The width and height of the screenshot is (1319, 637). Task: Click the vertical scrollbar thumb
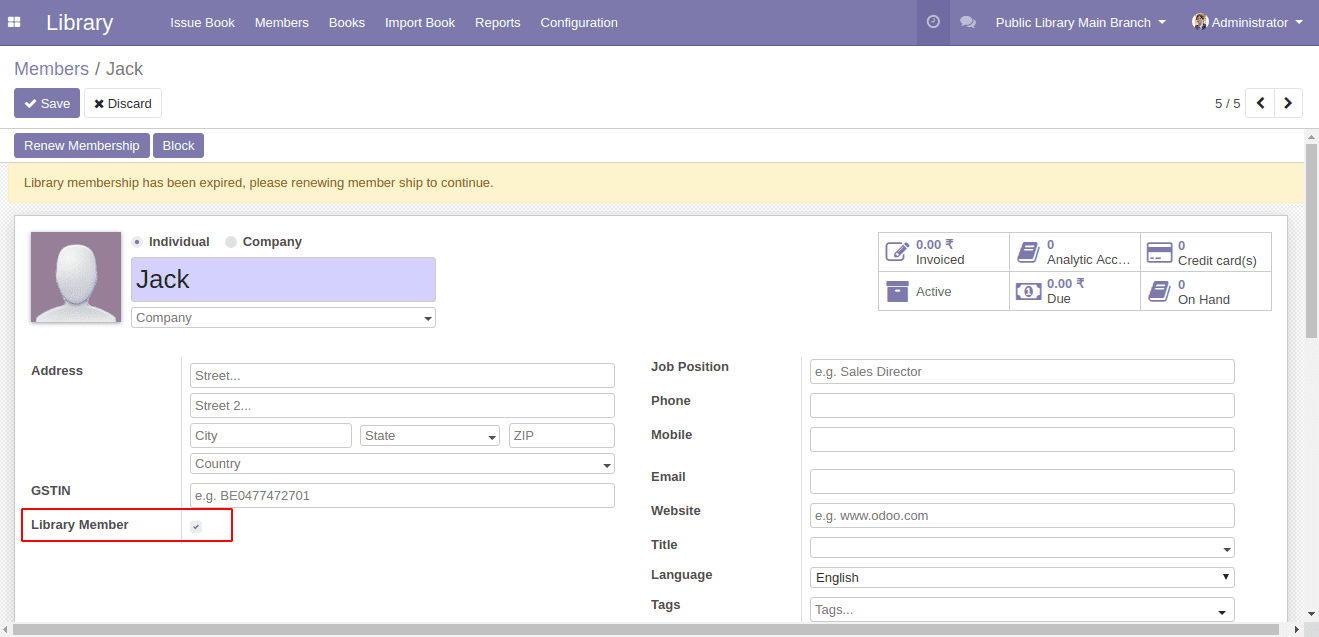tap(1312, 240)
